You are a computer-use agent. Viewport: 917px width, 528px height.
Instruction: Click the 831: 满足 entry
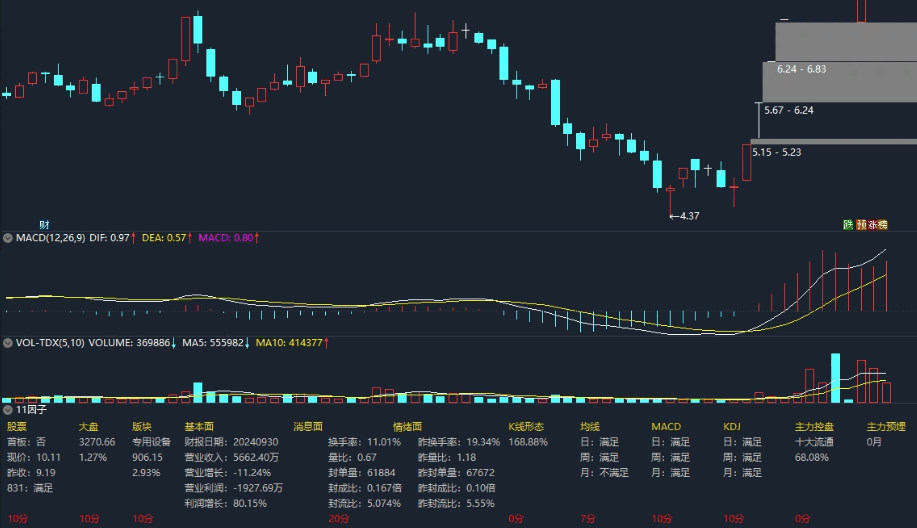[x=30, y=488]
